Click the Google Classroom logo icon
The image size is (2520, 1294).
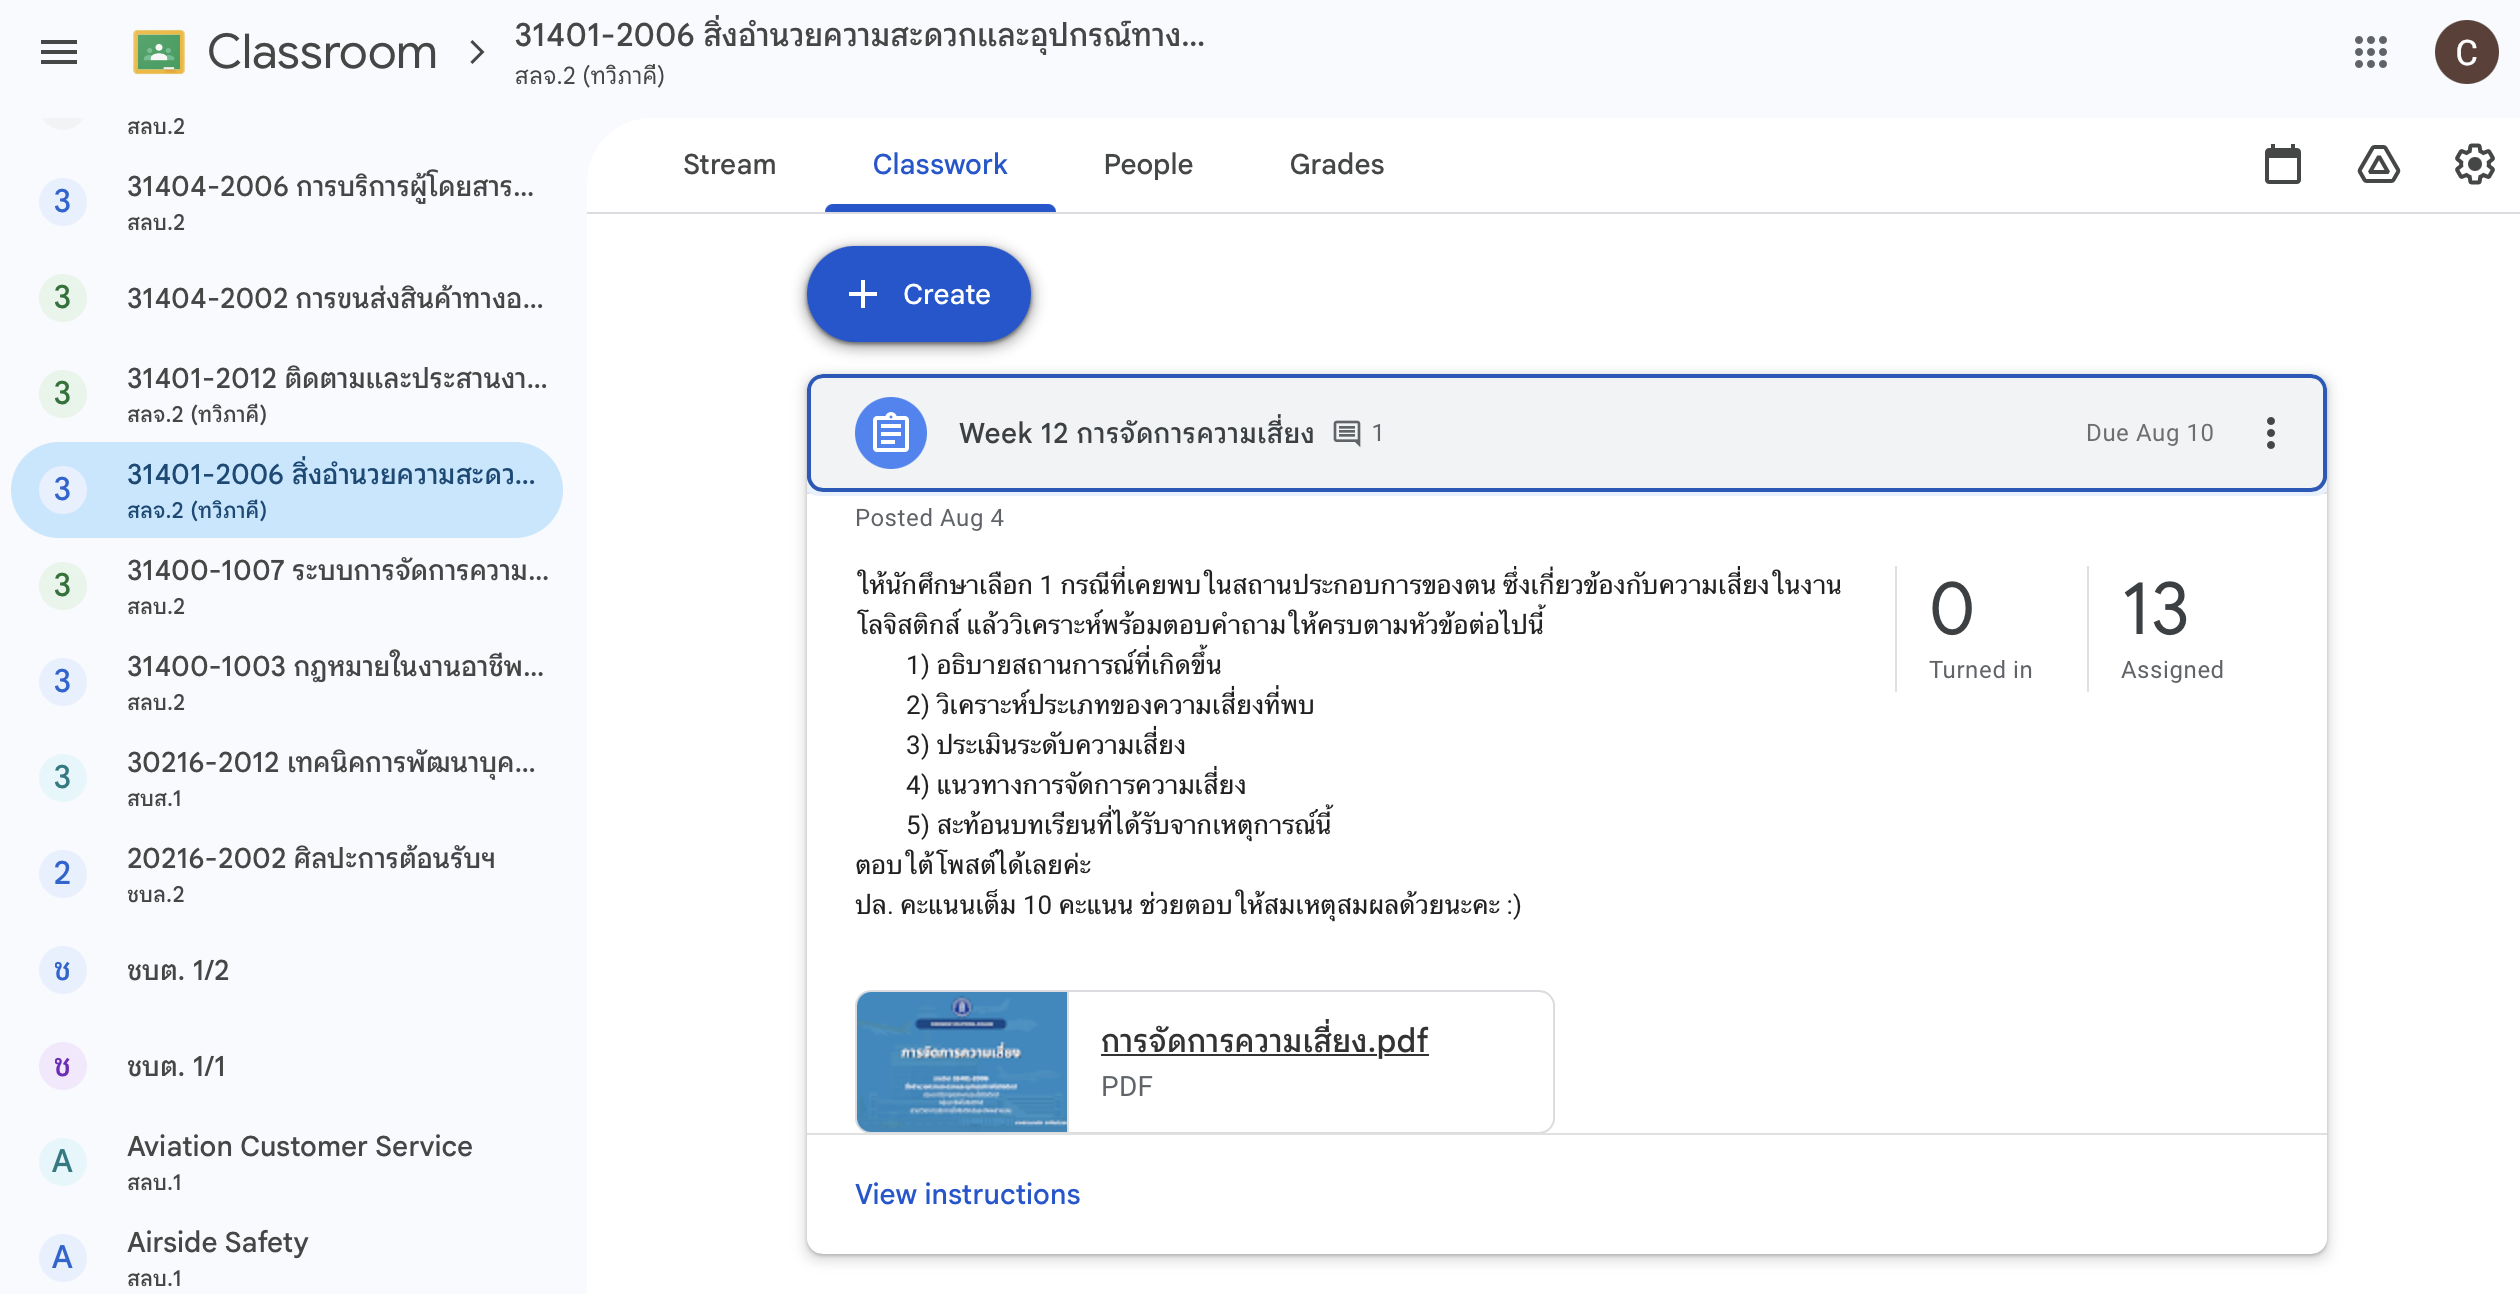(158, 52)
